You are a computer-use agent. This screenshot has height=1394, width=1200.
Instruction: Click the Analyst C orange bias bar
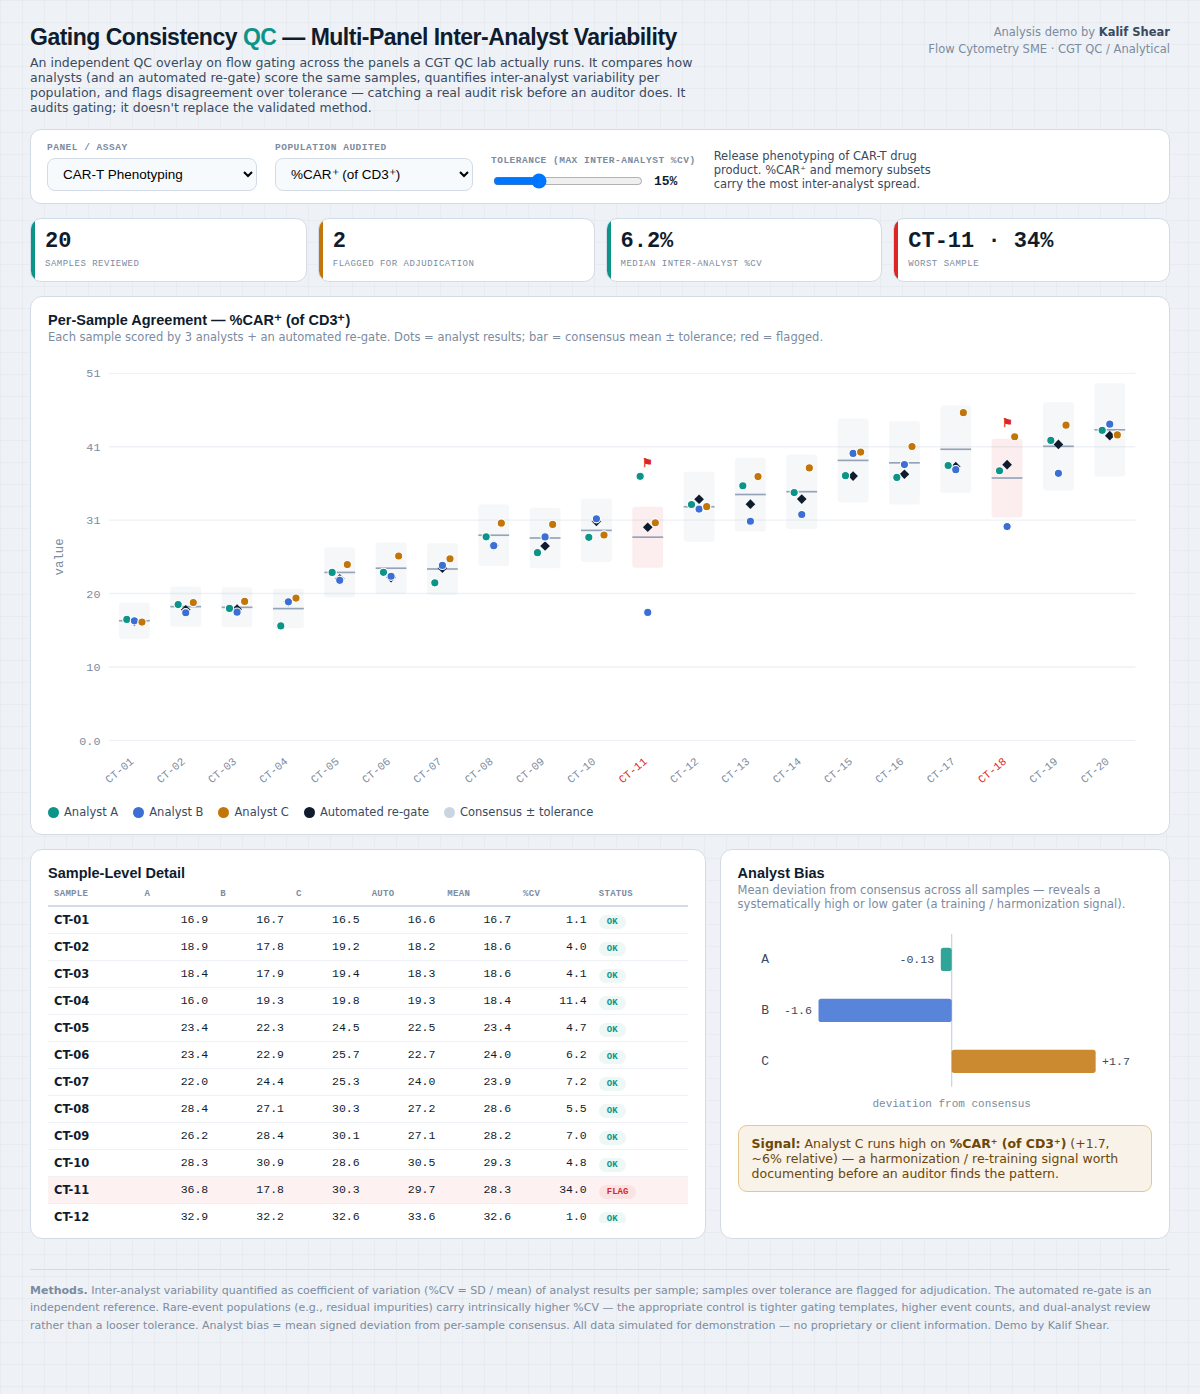tap(1023, 1061)
